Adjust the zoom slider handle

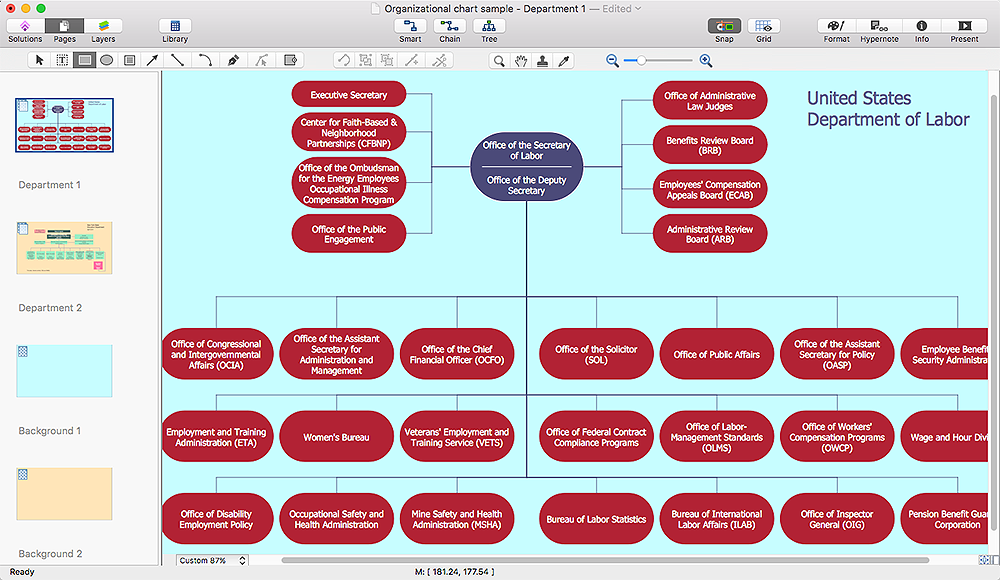pos(642,61)
